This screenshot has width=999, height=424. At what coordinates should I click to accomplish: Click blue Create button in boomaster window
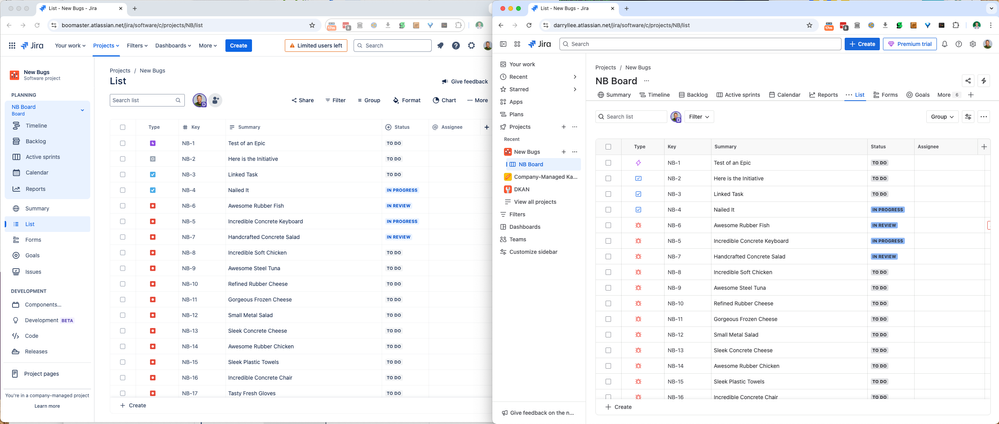(238, 46)
